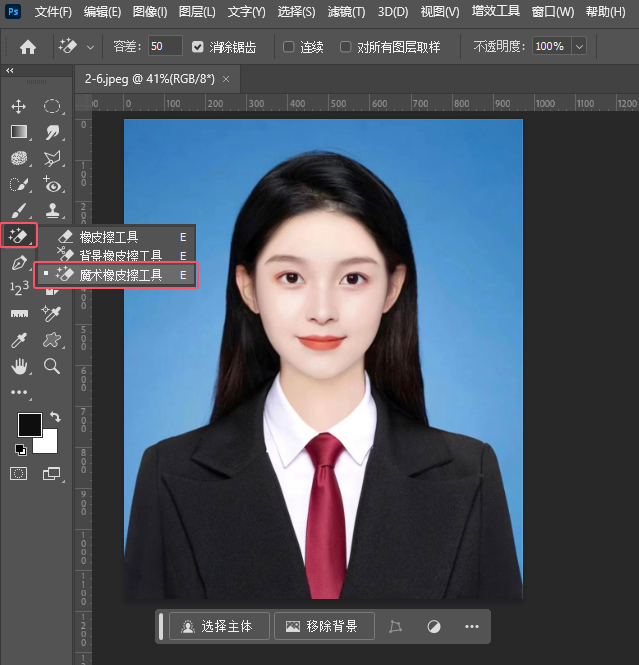Image resolution: width=639 pixels, height=665 pixels.
Task: Select the Clone Stamp tool
Action: [52, 210]
